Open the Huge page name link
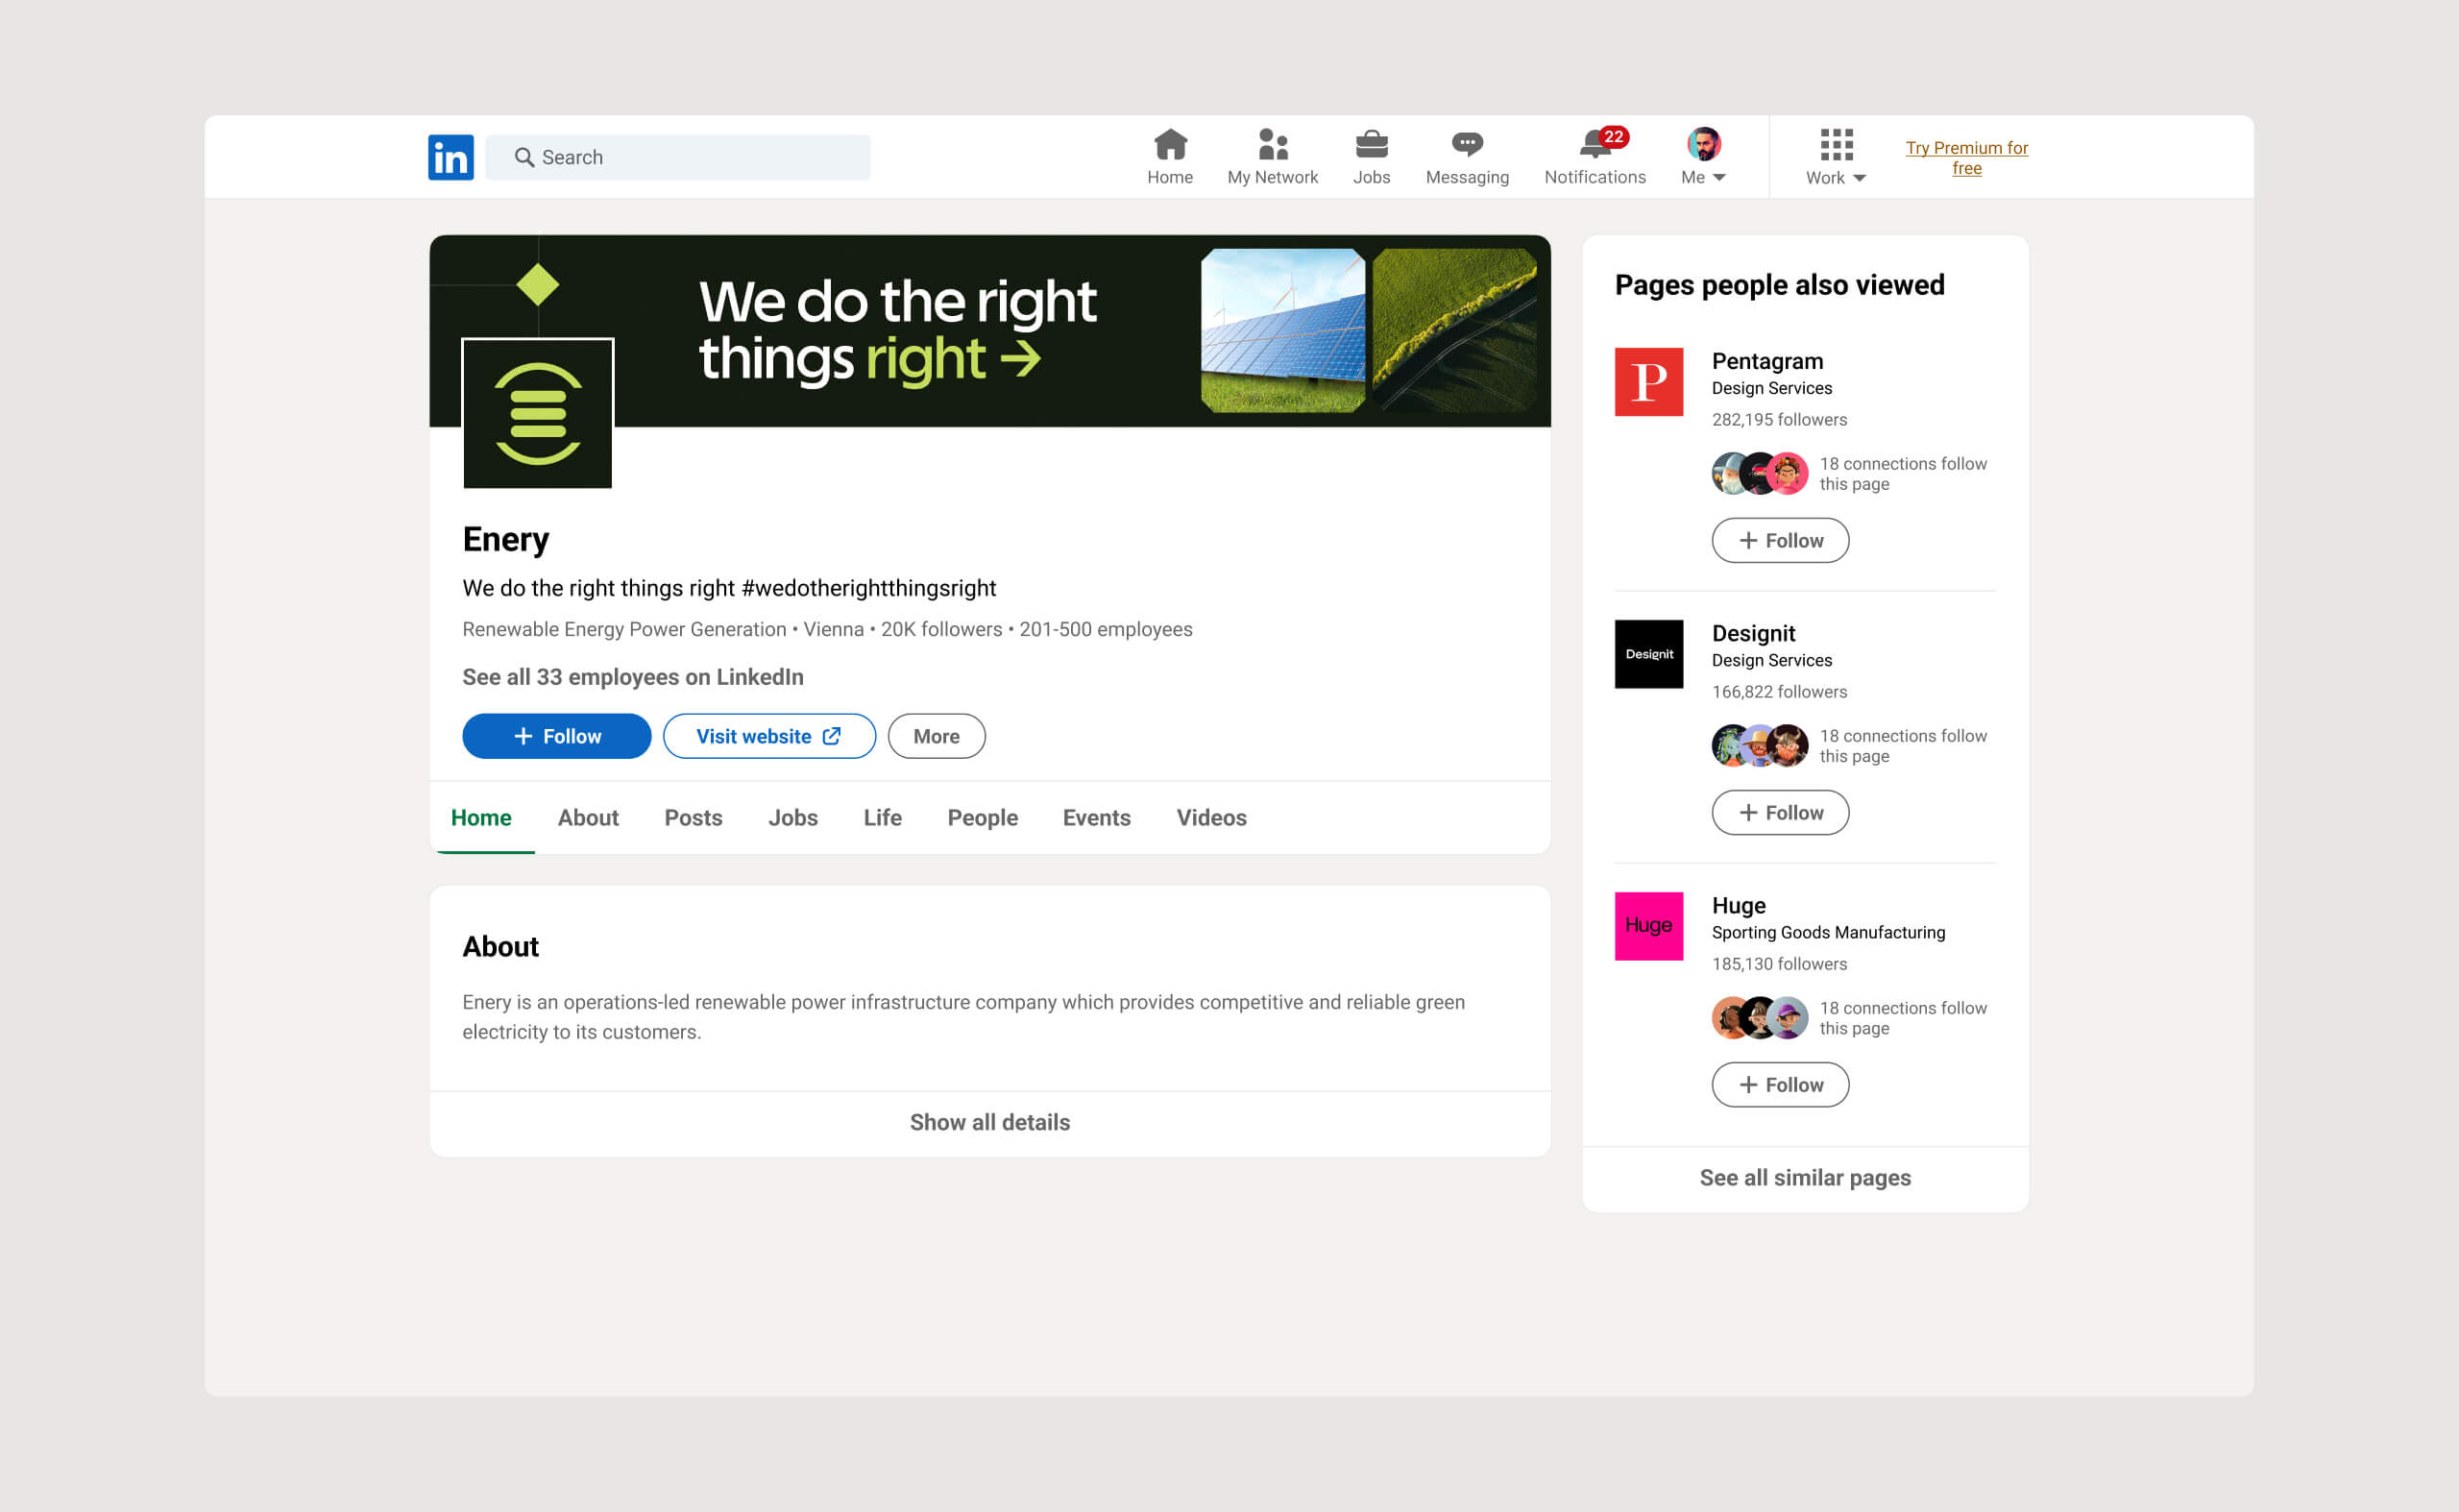The image size is (2459, 1512). (1739, 905)
